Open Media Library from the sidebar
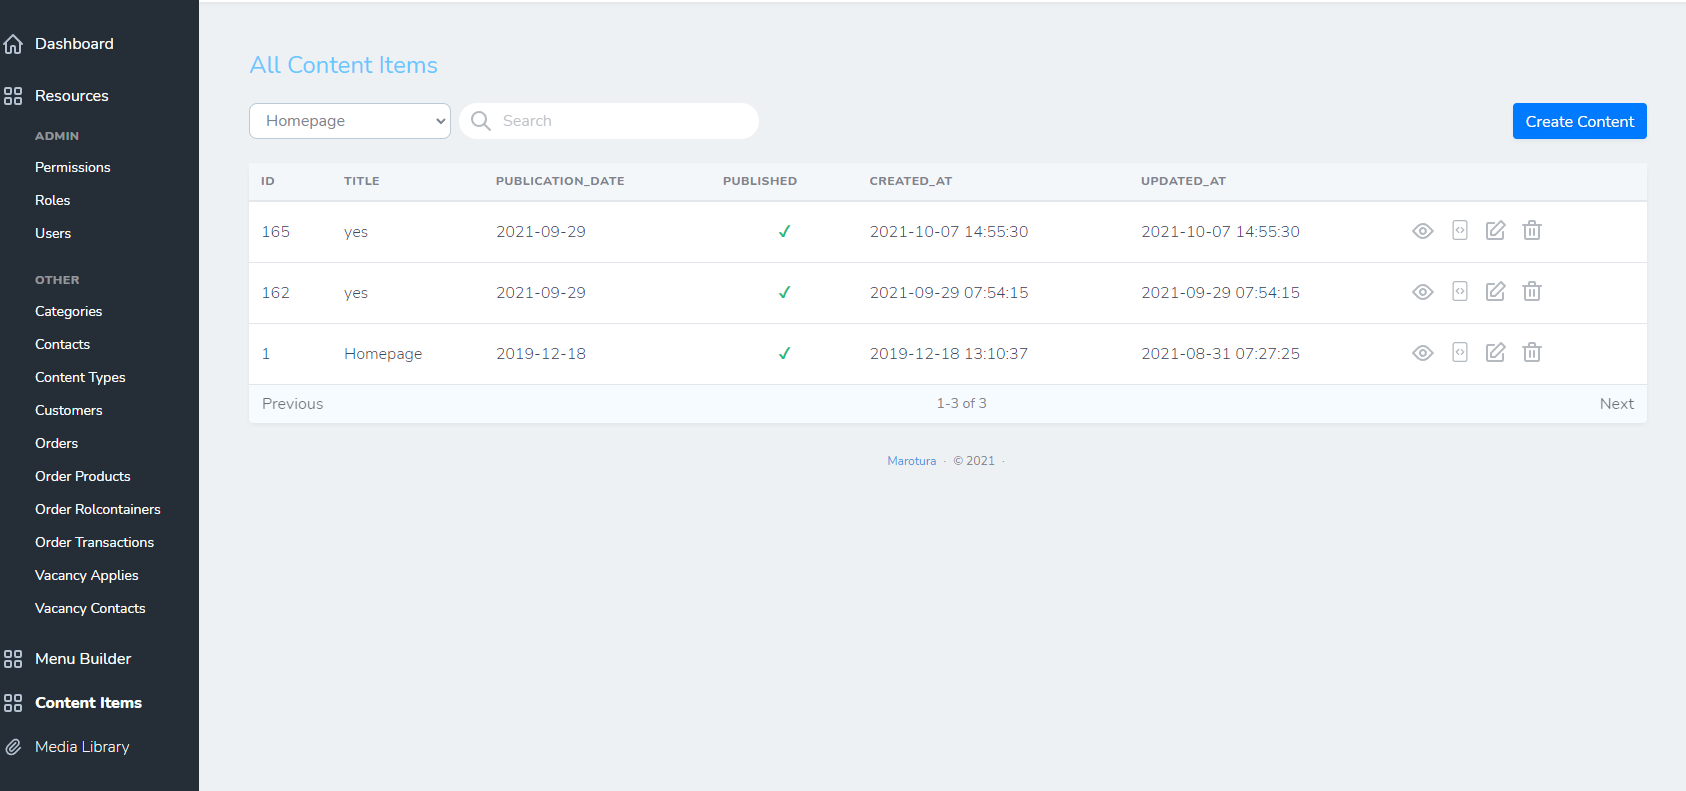Viewport: 1686px width, 791px height. tap(82, 747)
